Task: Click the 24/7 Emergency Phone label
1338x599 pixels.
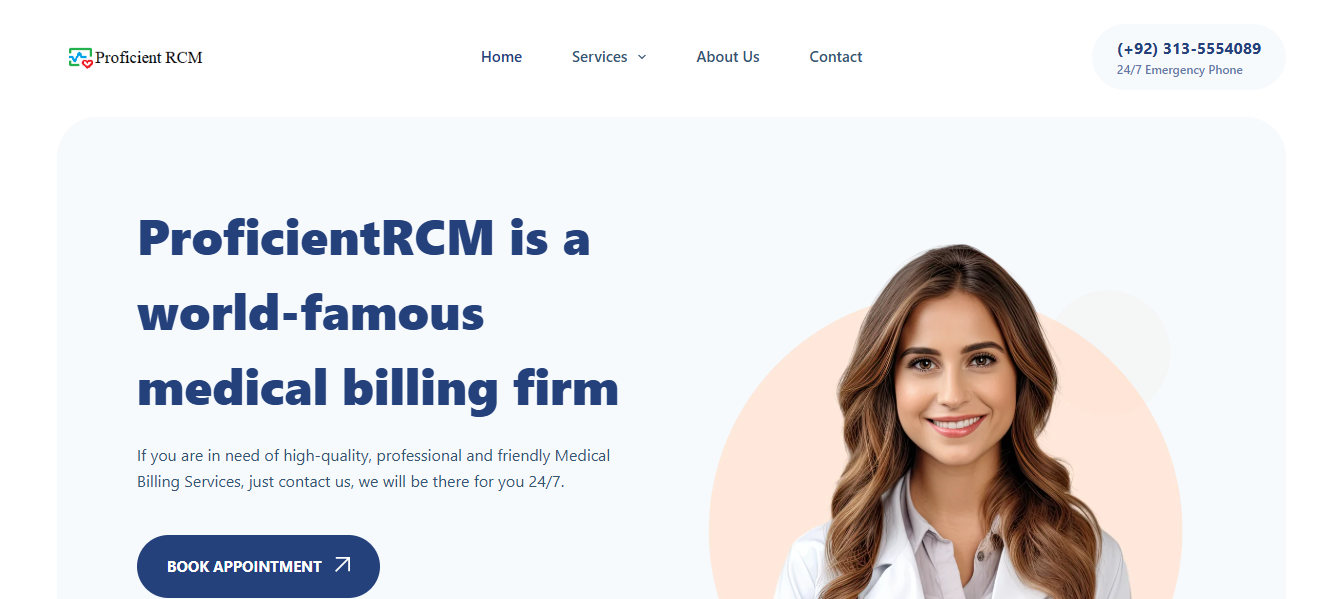Action: [x=1180, y=70]
